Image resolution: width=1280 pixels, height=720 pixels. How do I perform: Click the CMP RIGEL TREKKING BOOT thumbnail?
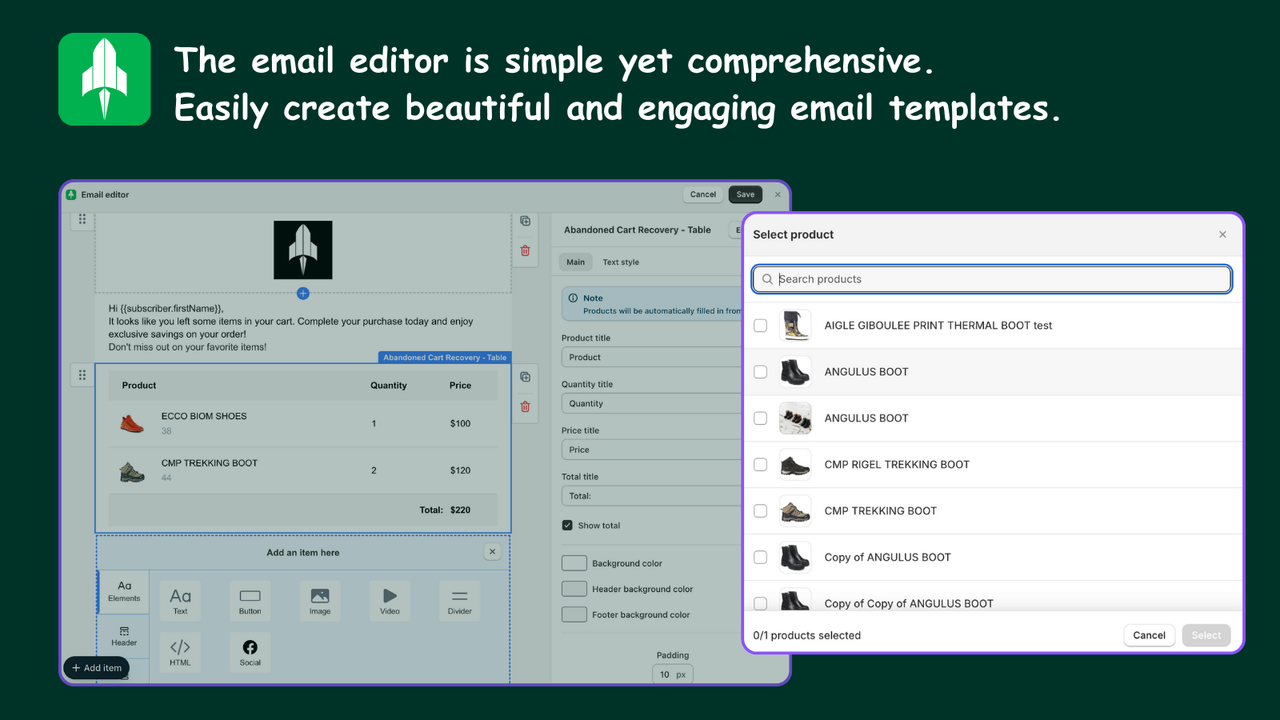[x=795, y=464]
